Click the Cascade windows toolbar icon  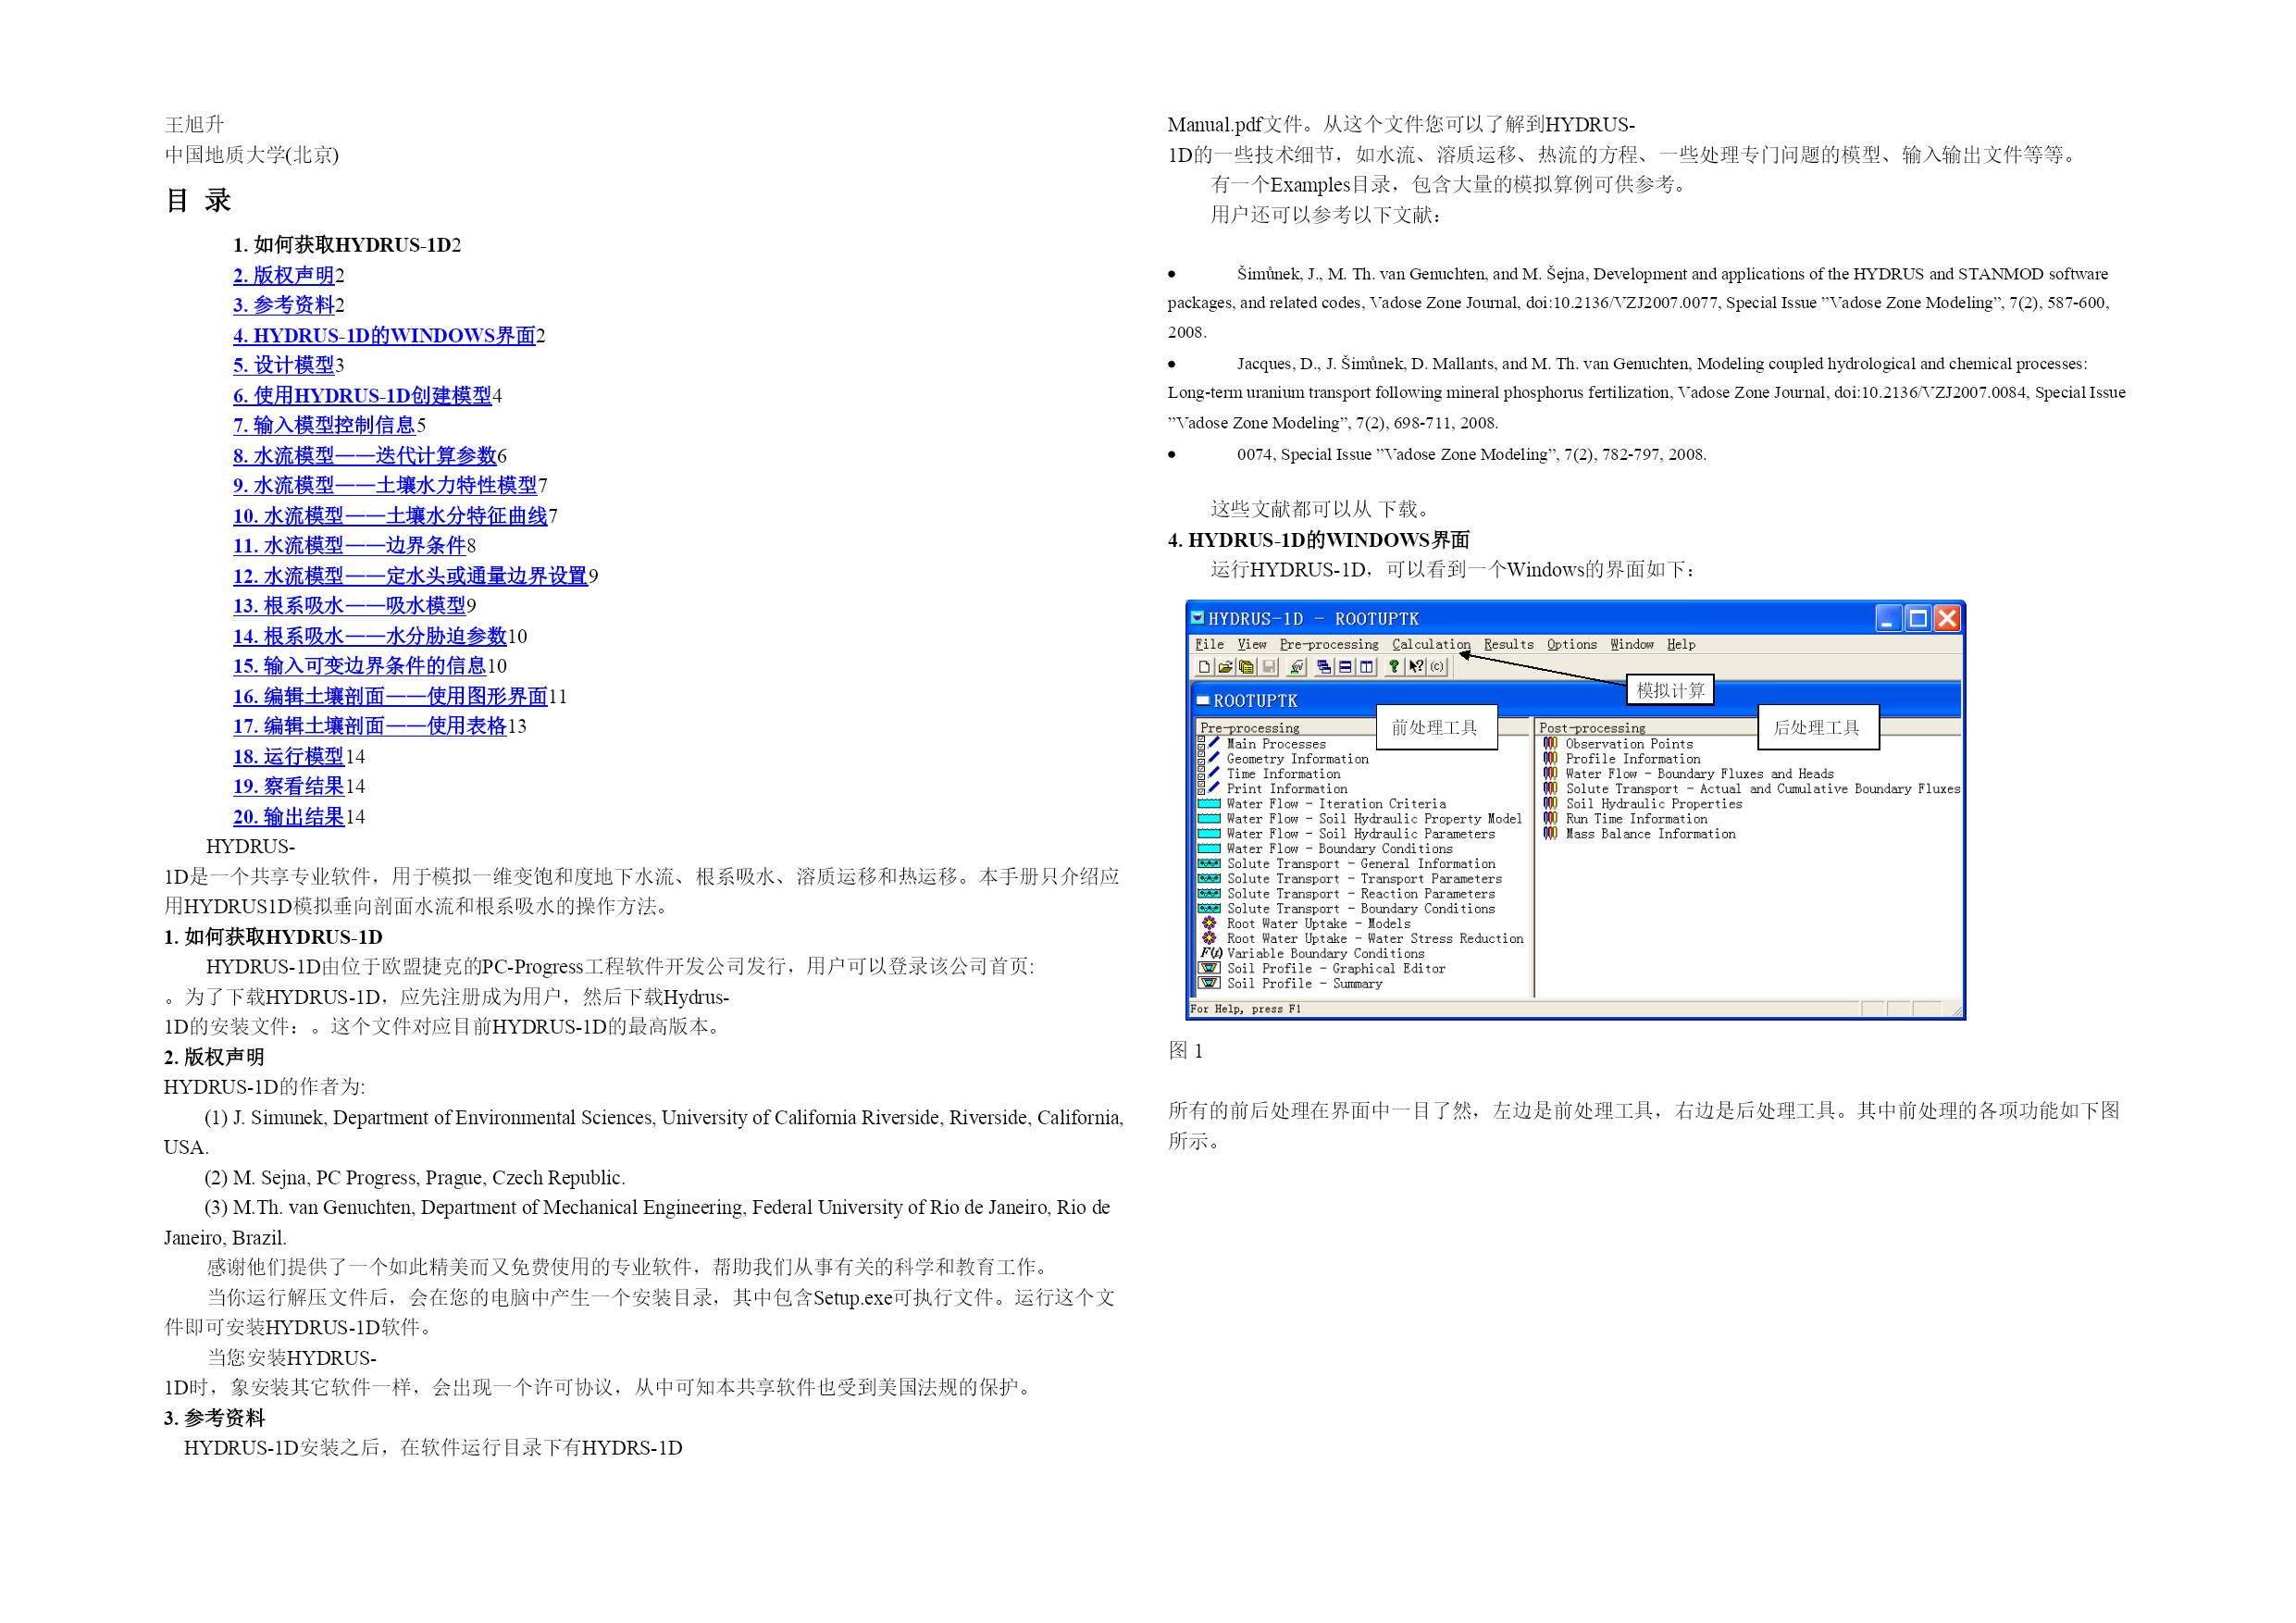(x=1324, y=667)
